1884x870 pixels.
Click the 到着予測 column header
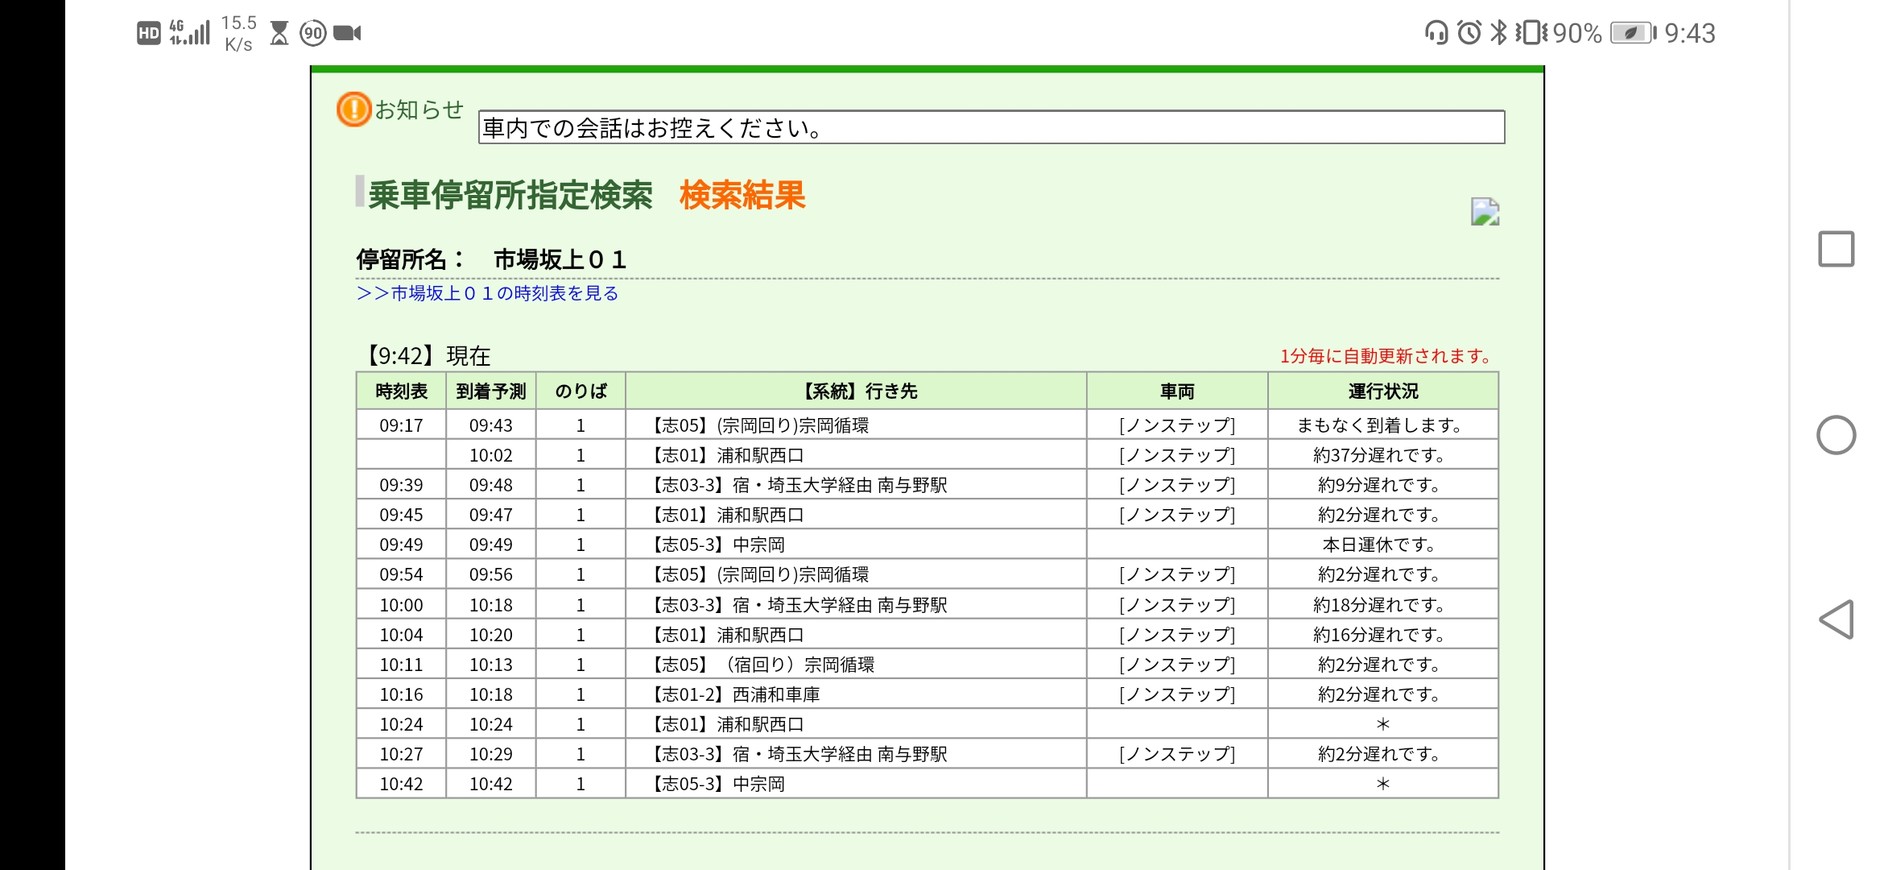tap(490, 391)
